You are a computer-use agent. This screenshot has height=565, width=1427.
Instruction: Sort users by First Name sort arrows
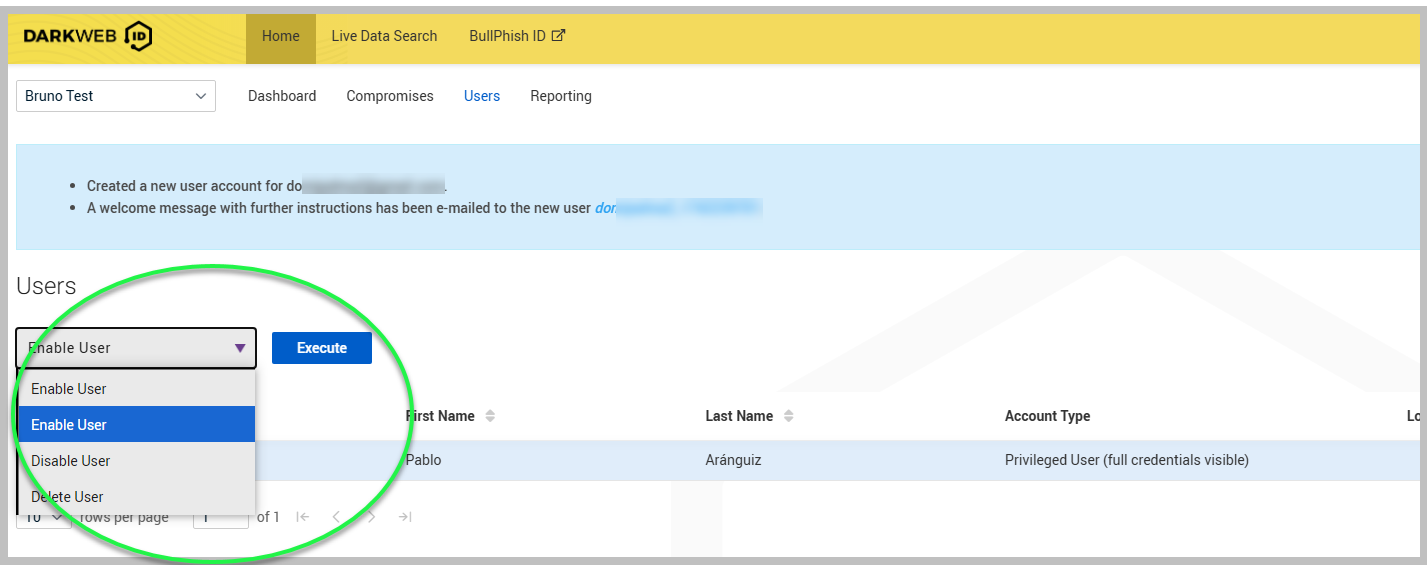[x=490, y=416]
